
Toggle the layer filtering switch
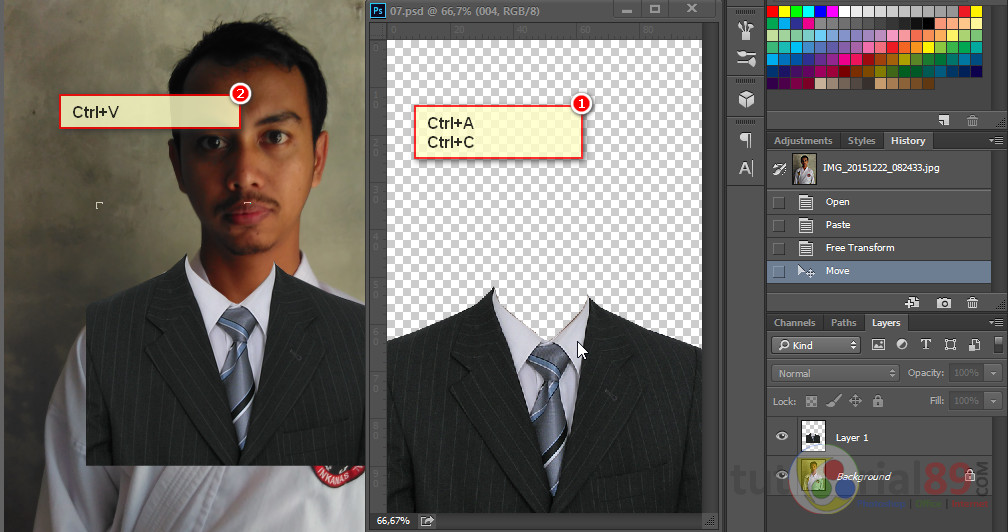coord(998,344)
